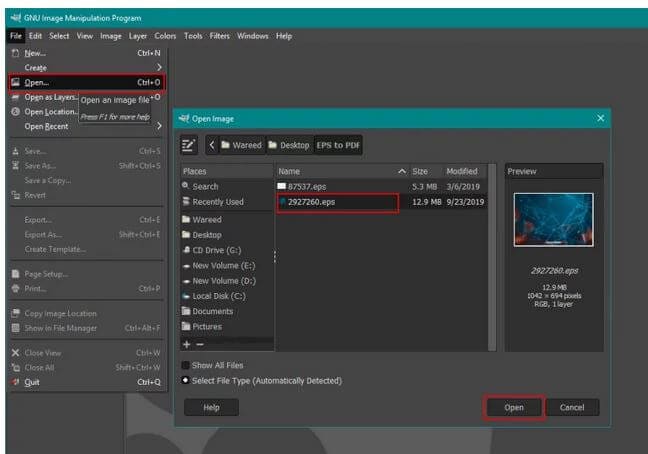The image size is (648, 454).
Task: Click the Open as Layers icon
Action: click(15, 97)
